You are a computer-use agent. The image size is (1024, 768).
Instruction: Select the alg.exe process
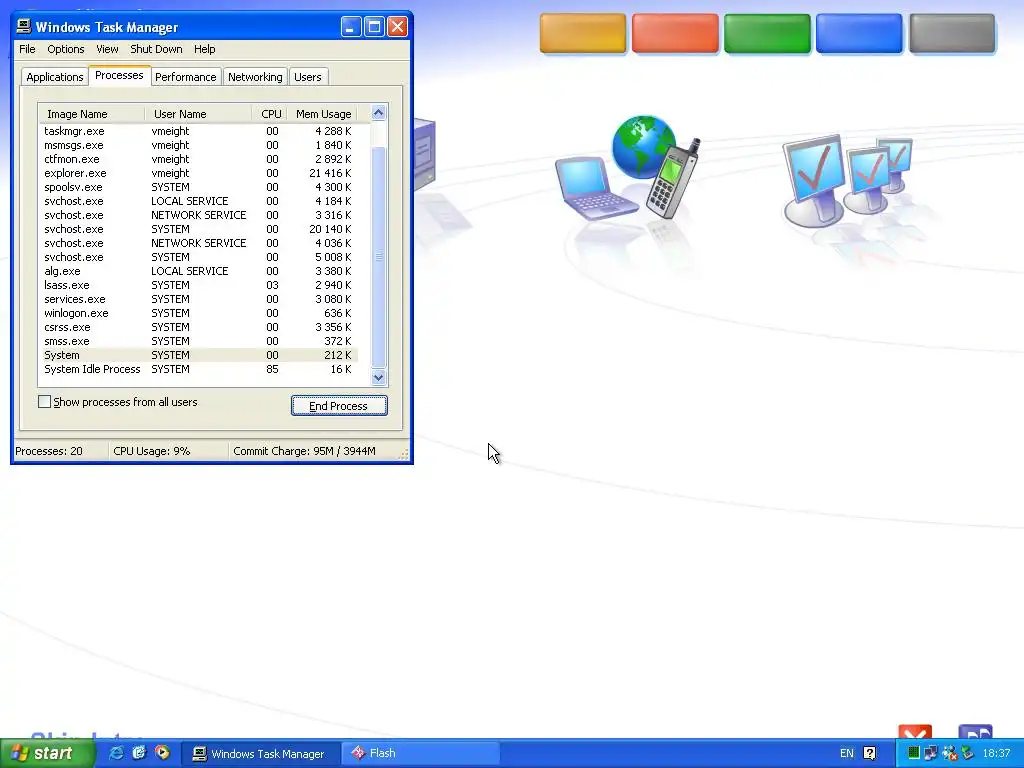[x=199, y=271]
